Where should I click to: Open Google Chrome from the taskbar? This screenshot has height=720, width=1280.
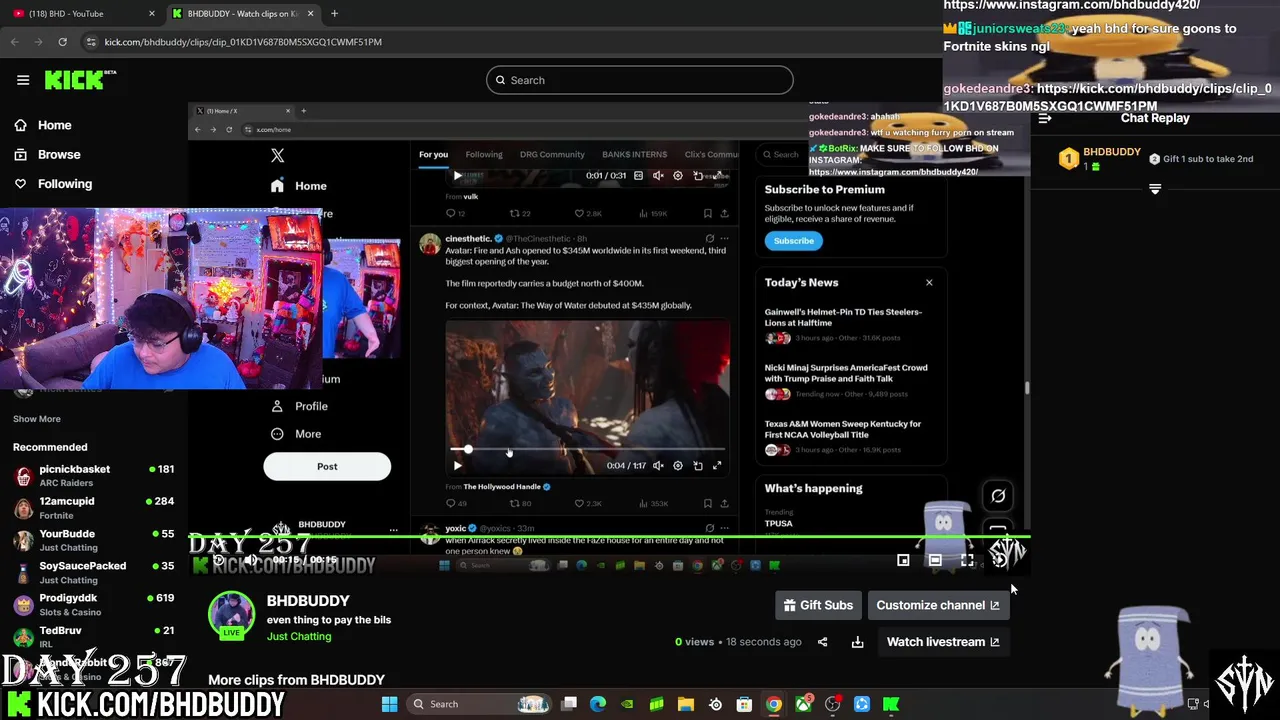773,704
